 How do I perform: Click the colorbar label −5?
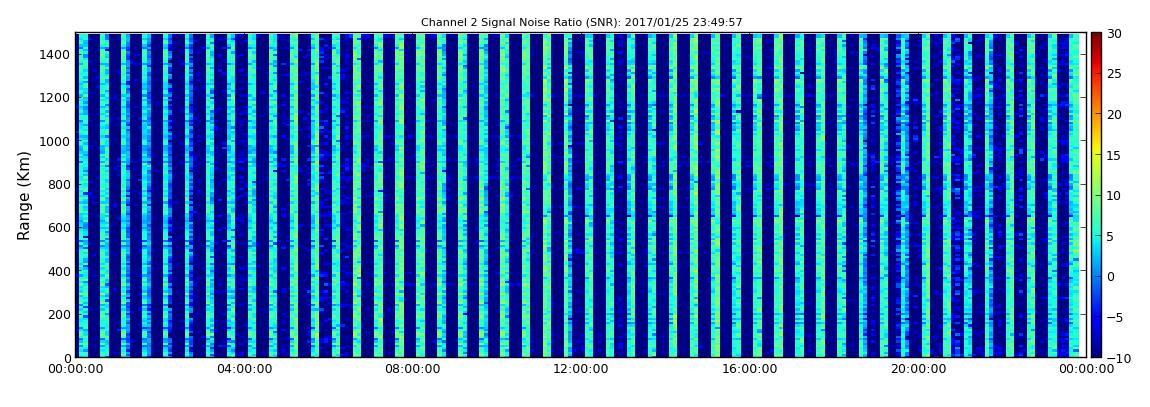click(x=1115, y=318)
